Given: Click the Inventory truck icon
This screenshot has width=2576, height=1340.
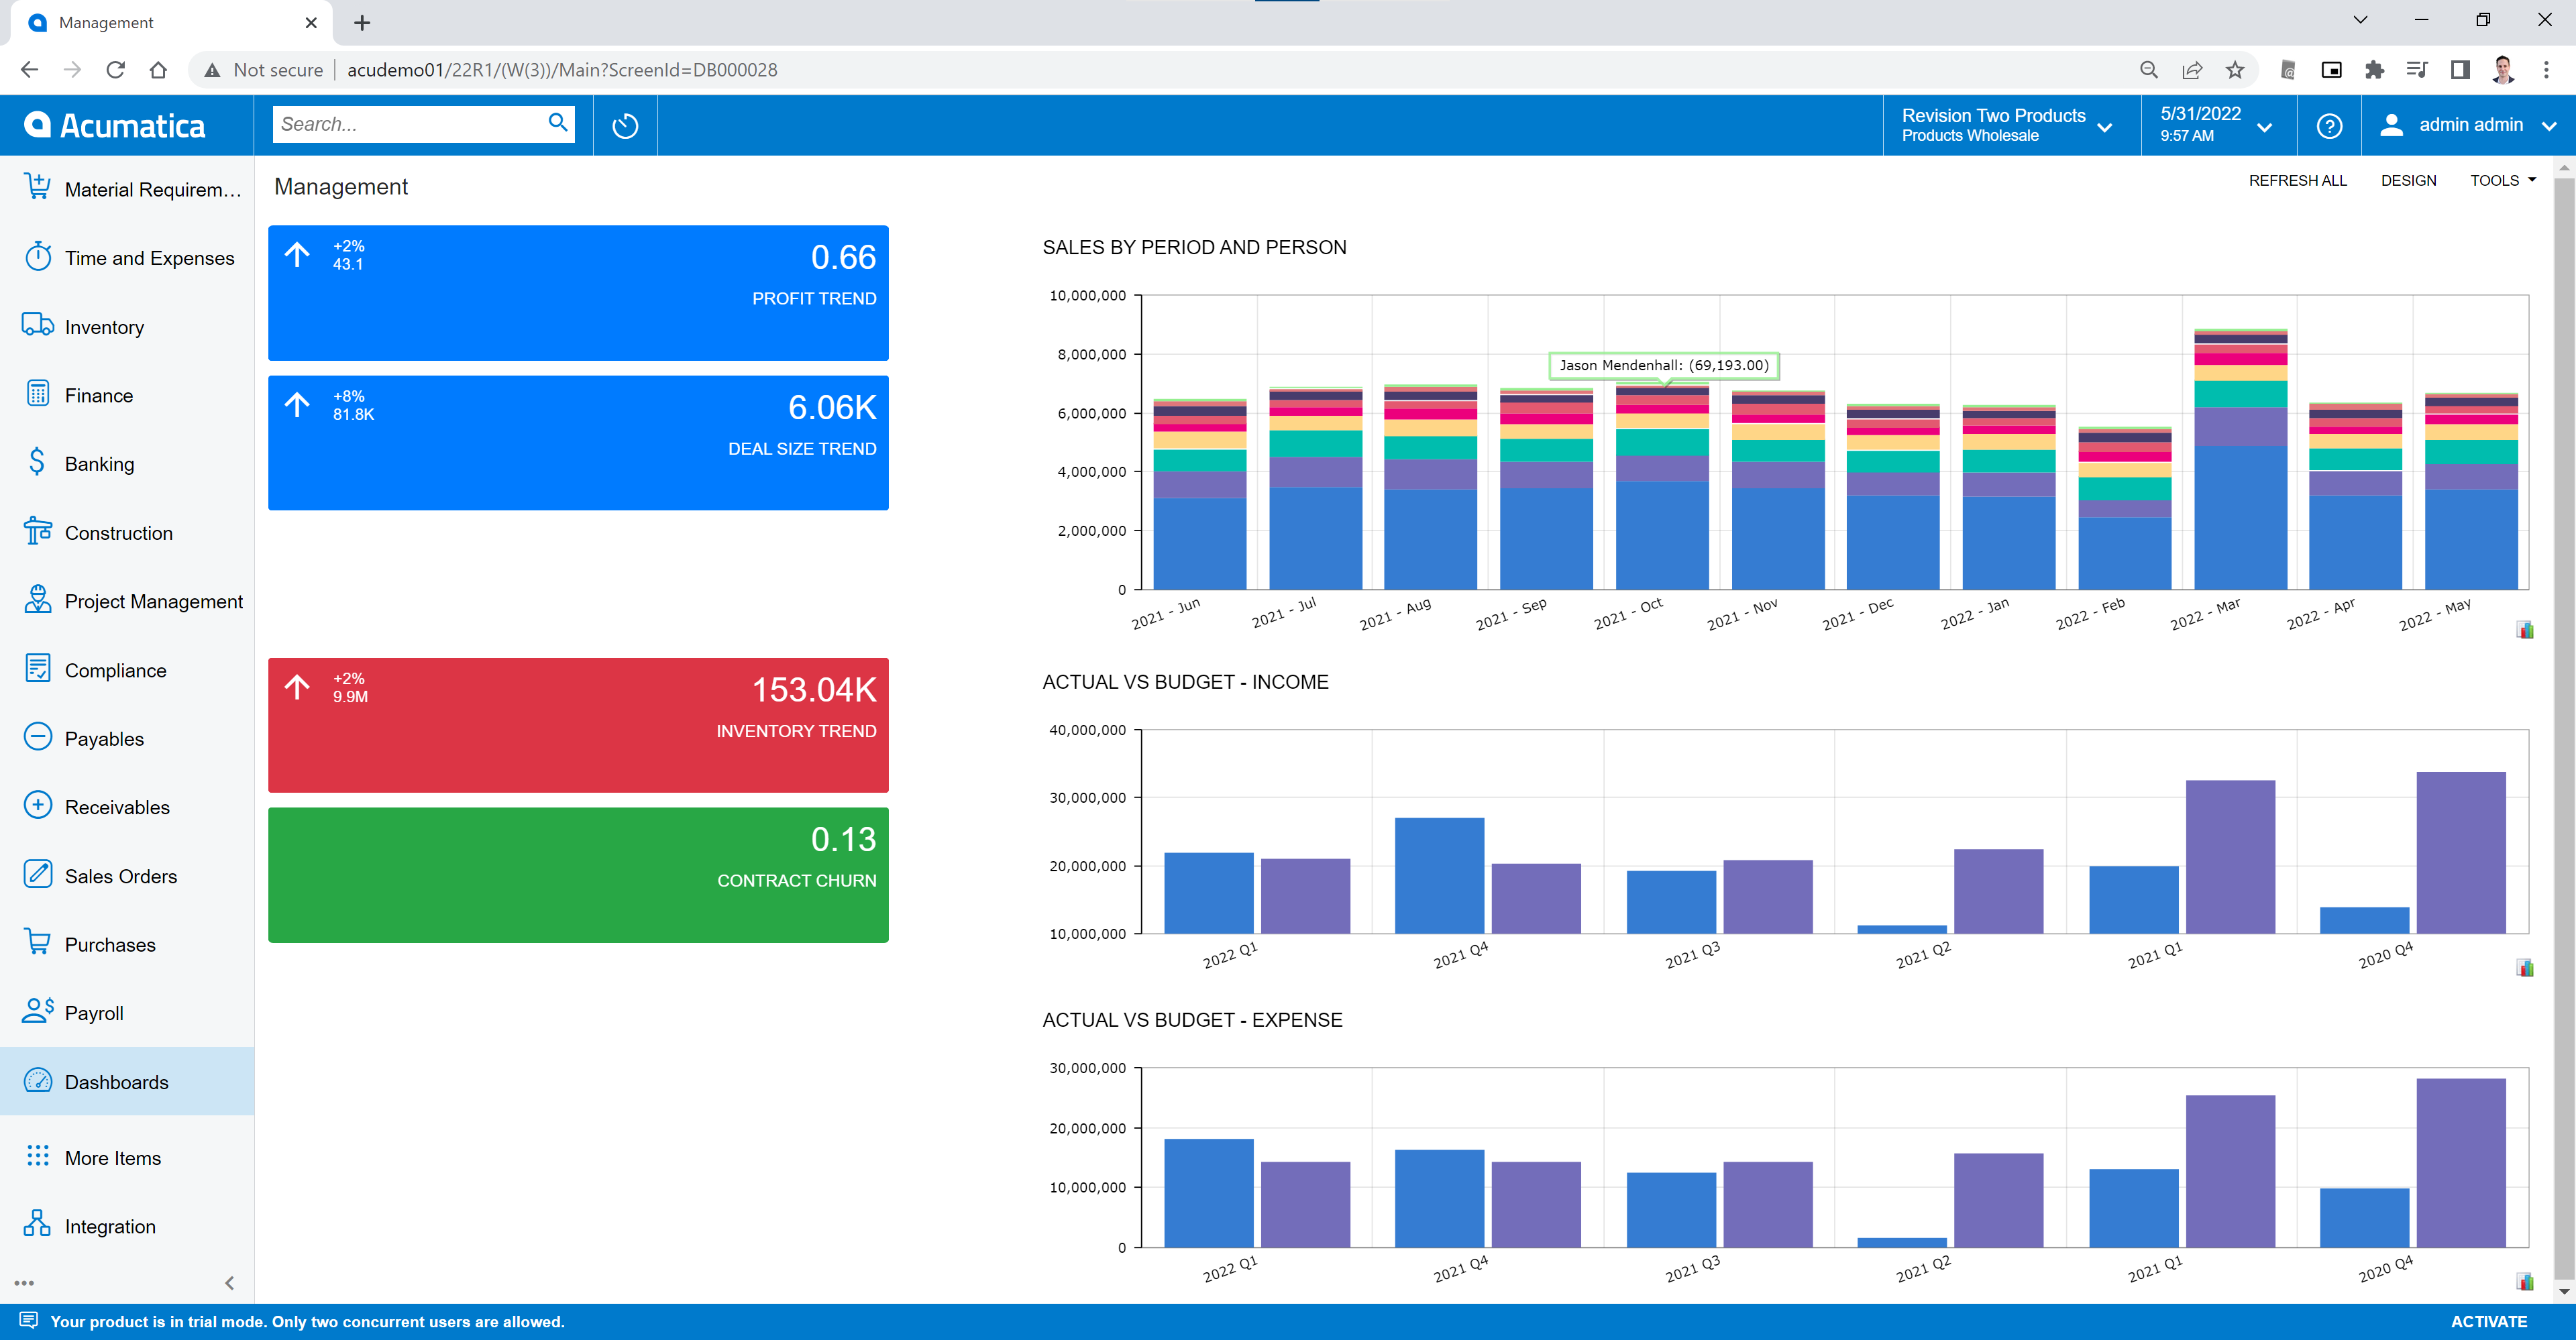Looking at the screenshot, I should (37, 325).
